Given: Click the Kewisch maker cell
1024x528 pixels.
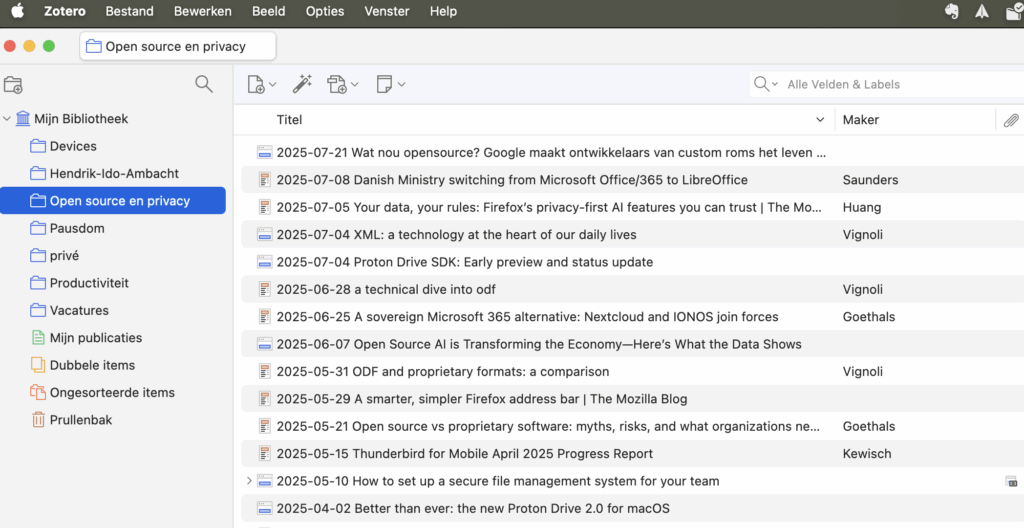Looking at the screenshot, I should [867, 454].
